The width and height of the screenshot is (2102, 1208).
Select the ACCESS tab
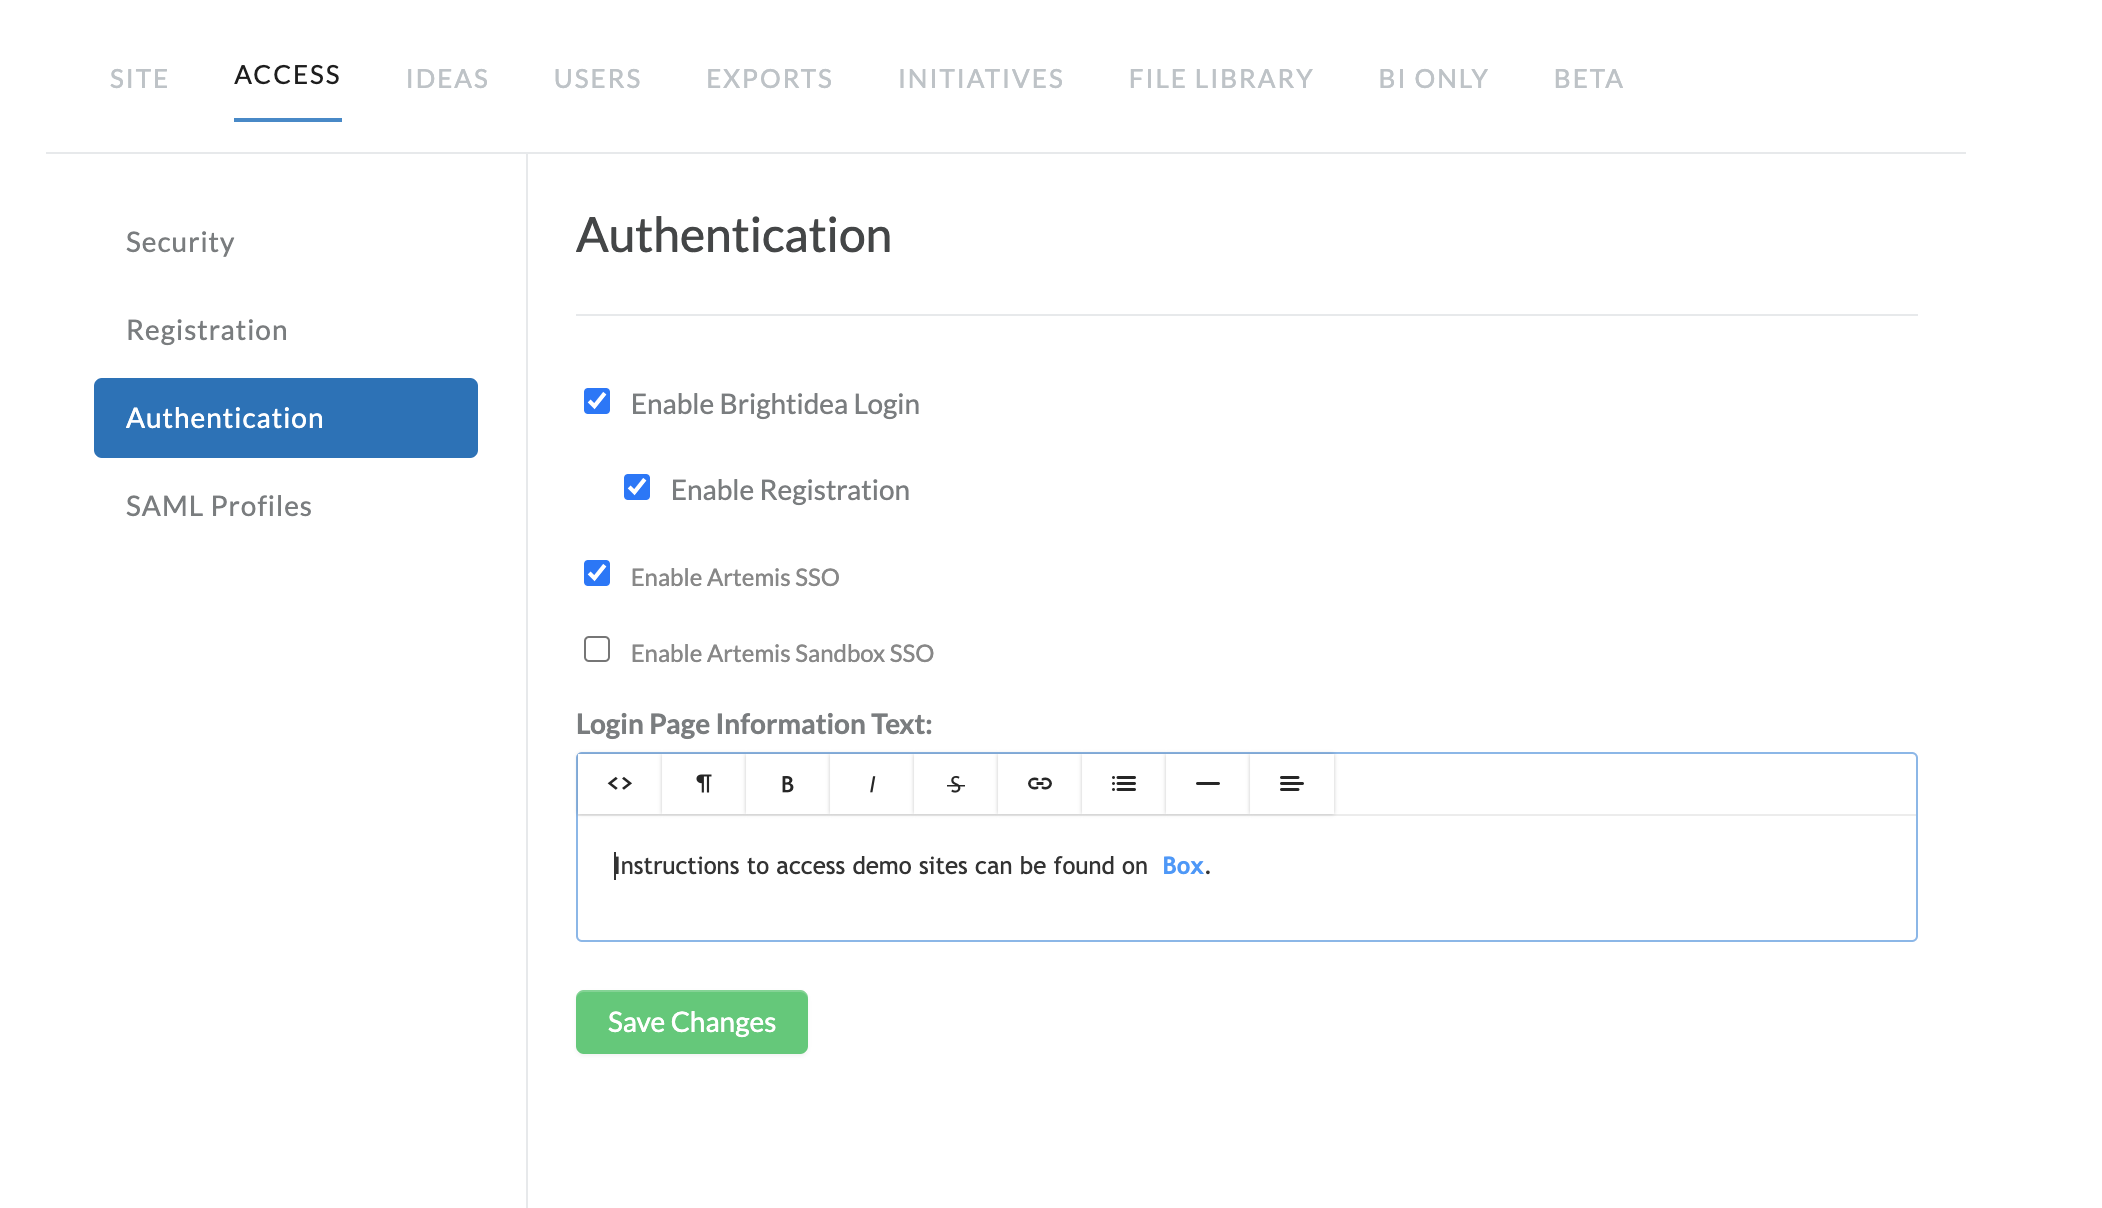(x=287, y=75)
